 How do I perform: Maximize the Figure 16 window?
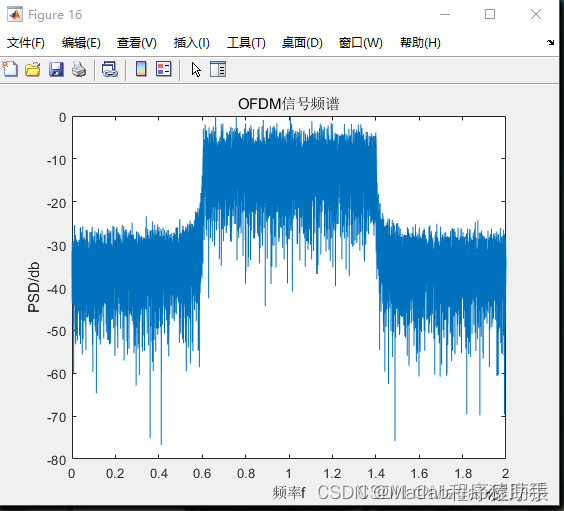490,14
